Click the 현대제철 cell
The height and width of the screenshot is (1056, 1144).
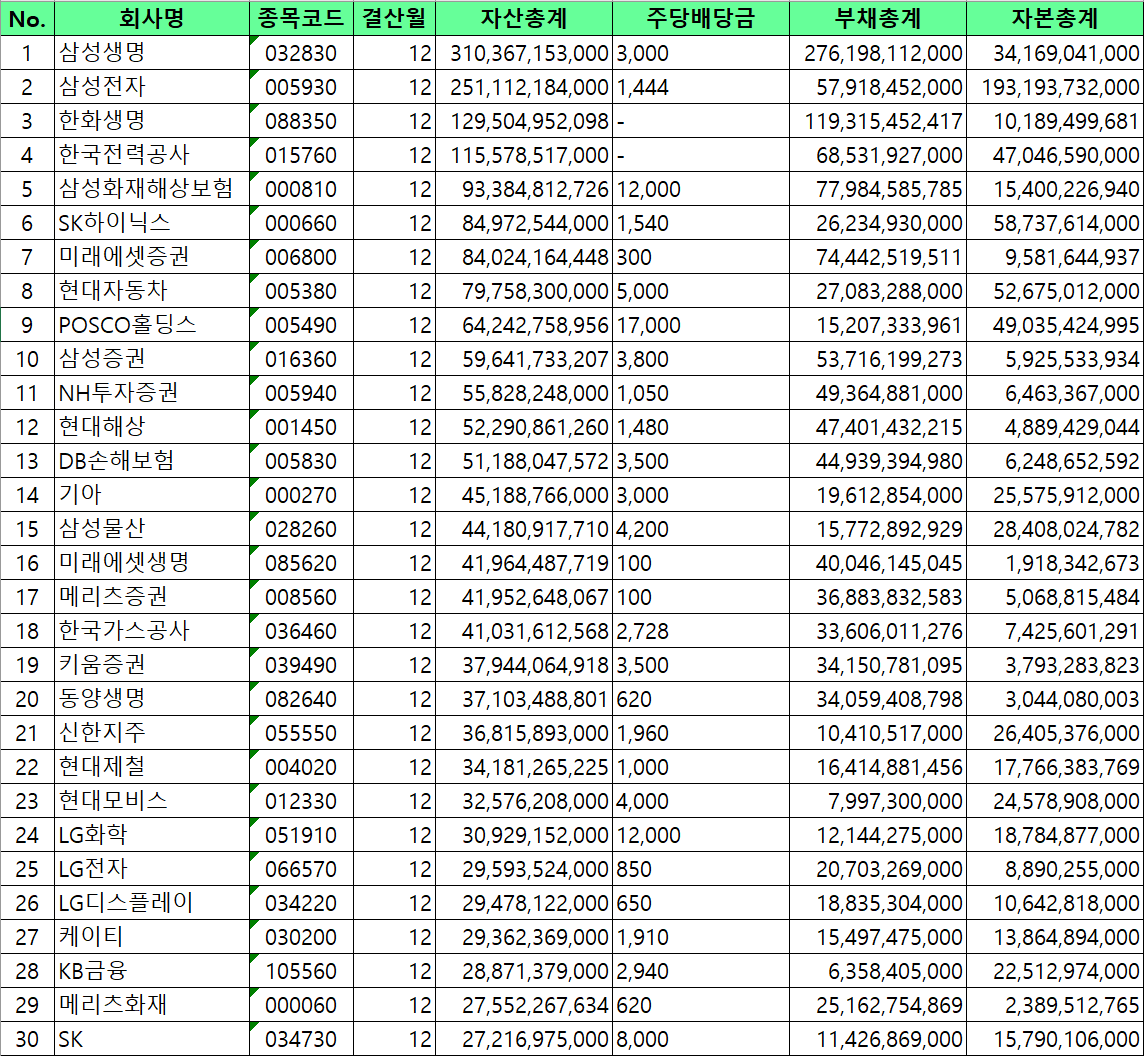152,767
